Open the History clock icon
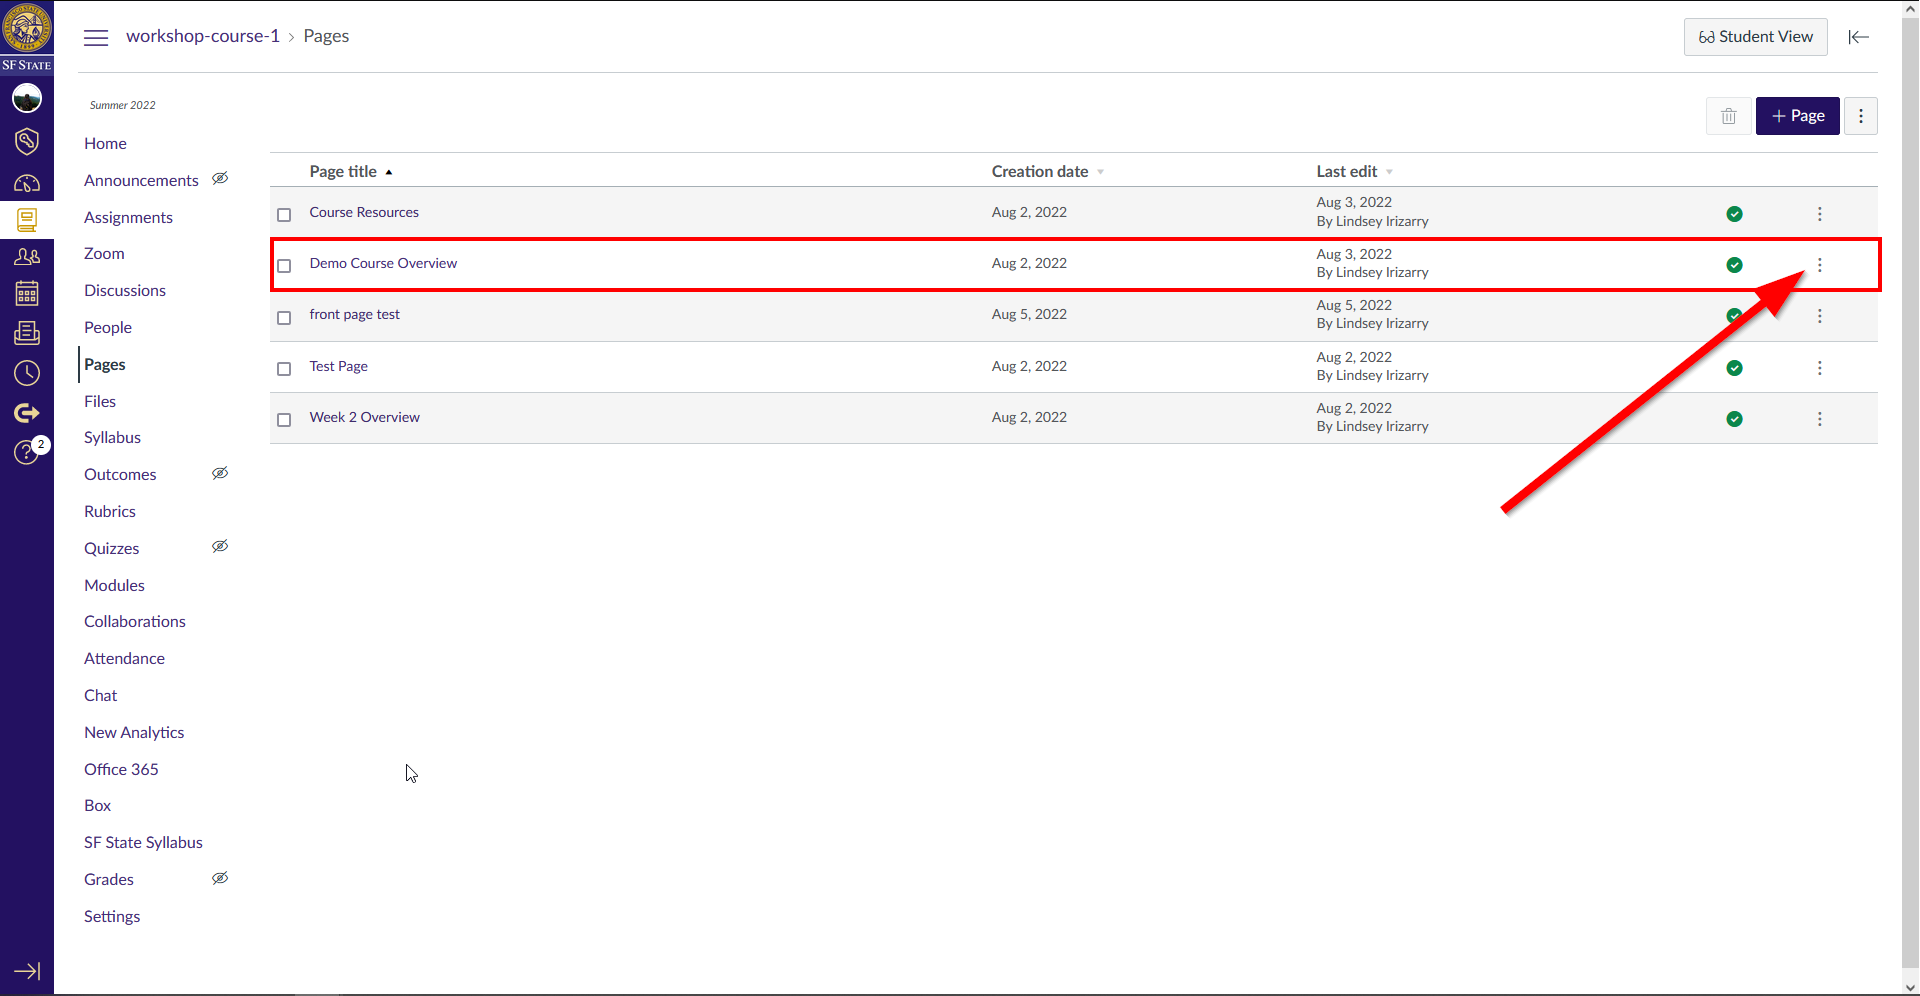Screen dimensions: 1920x996 point(27,373)
